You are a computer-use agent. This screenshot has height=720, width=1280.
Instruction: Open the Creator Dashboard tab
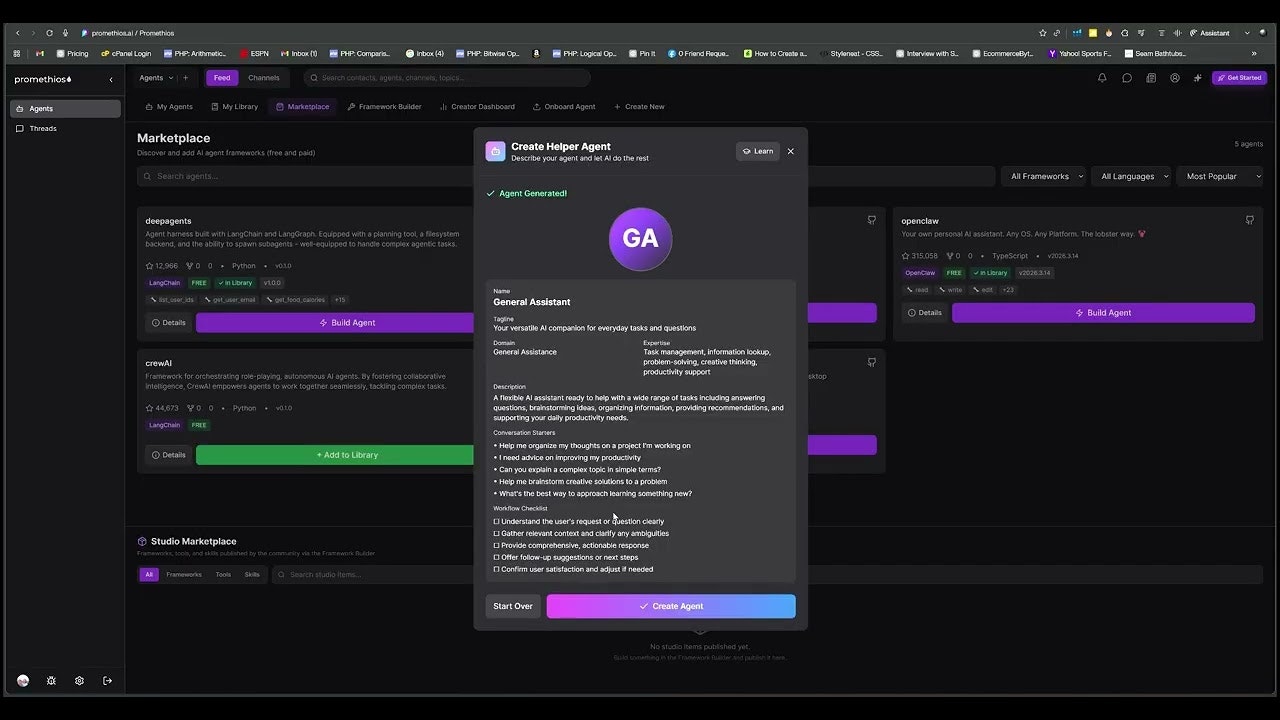pyautogui.click(x=477, y=106)
